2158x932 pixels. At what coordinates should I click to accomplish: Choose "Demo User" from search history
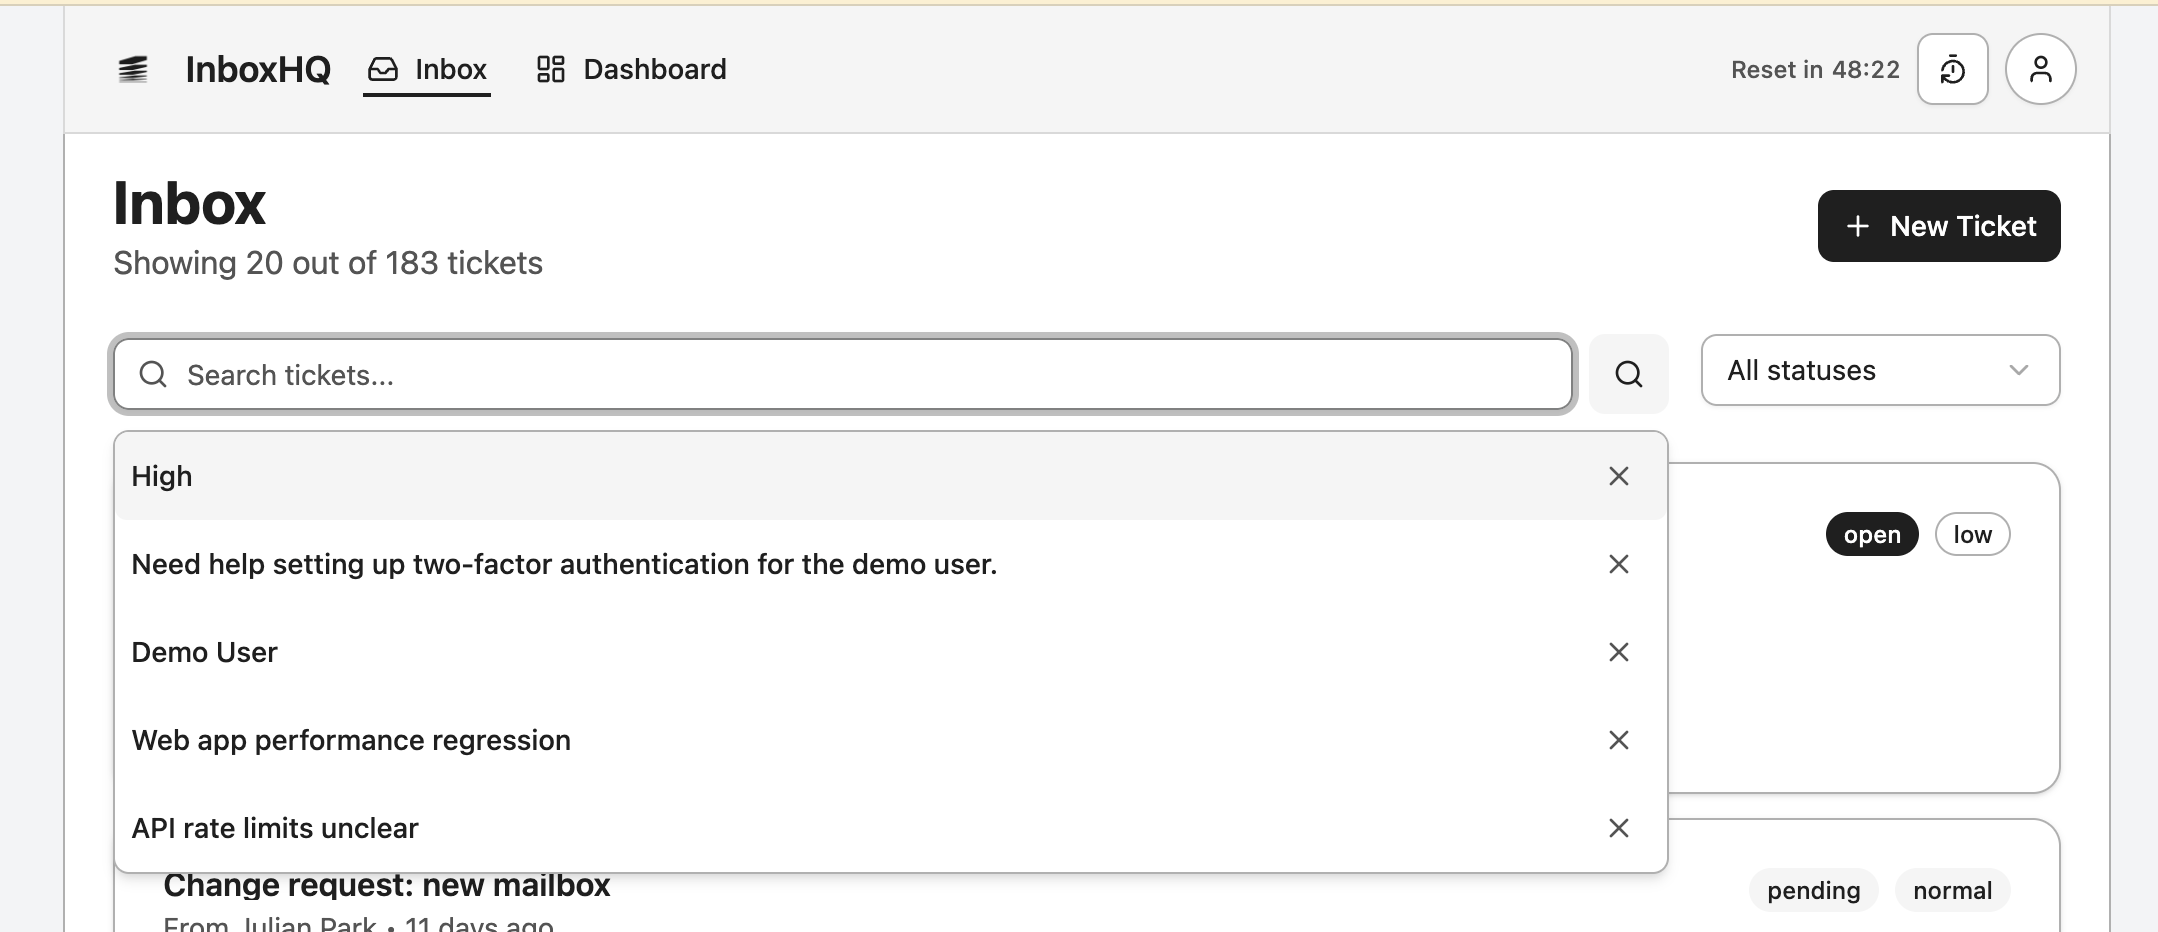tap(205, 652)
